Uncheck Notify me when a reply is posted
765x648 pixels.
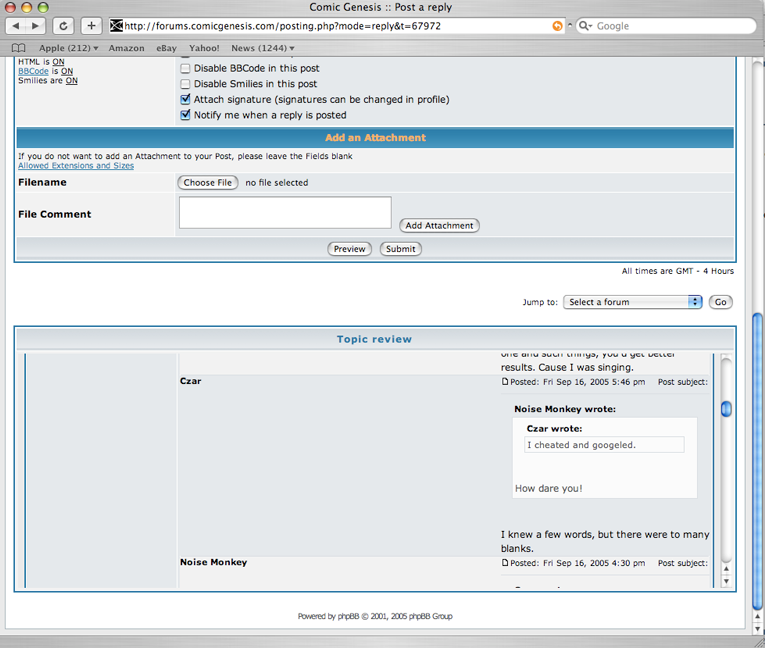[x=185, y=115]
